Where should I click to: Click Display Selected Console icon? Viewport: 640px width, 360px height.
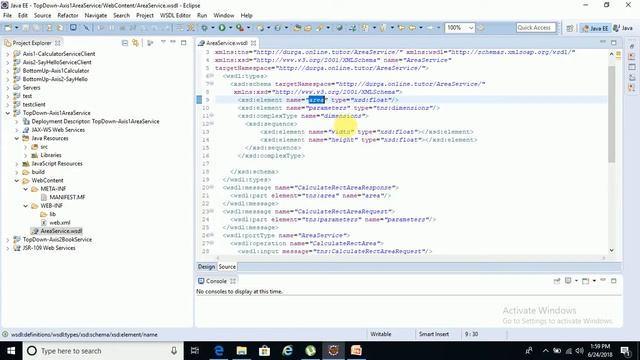coord(568,281)
